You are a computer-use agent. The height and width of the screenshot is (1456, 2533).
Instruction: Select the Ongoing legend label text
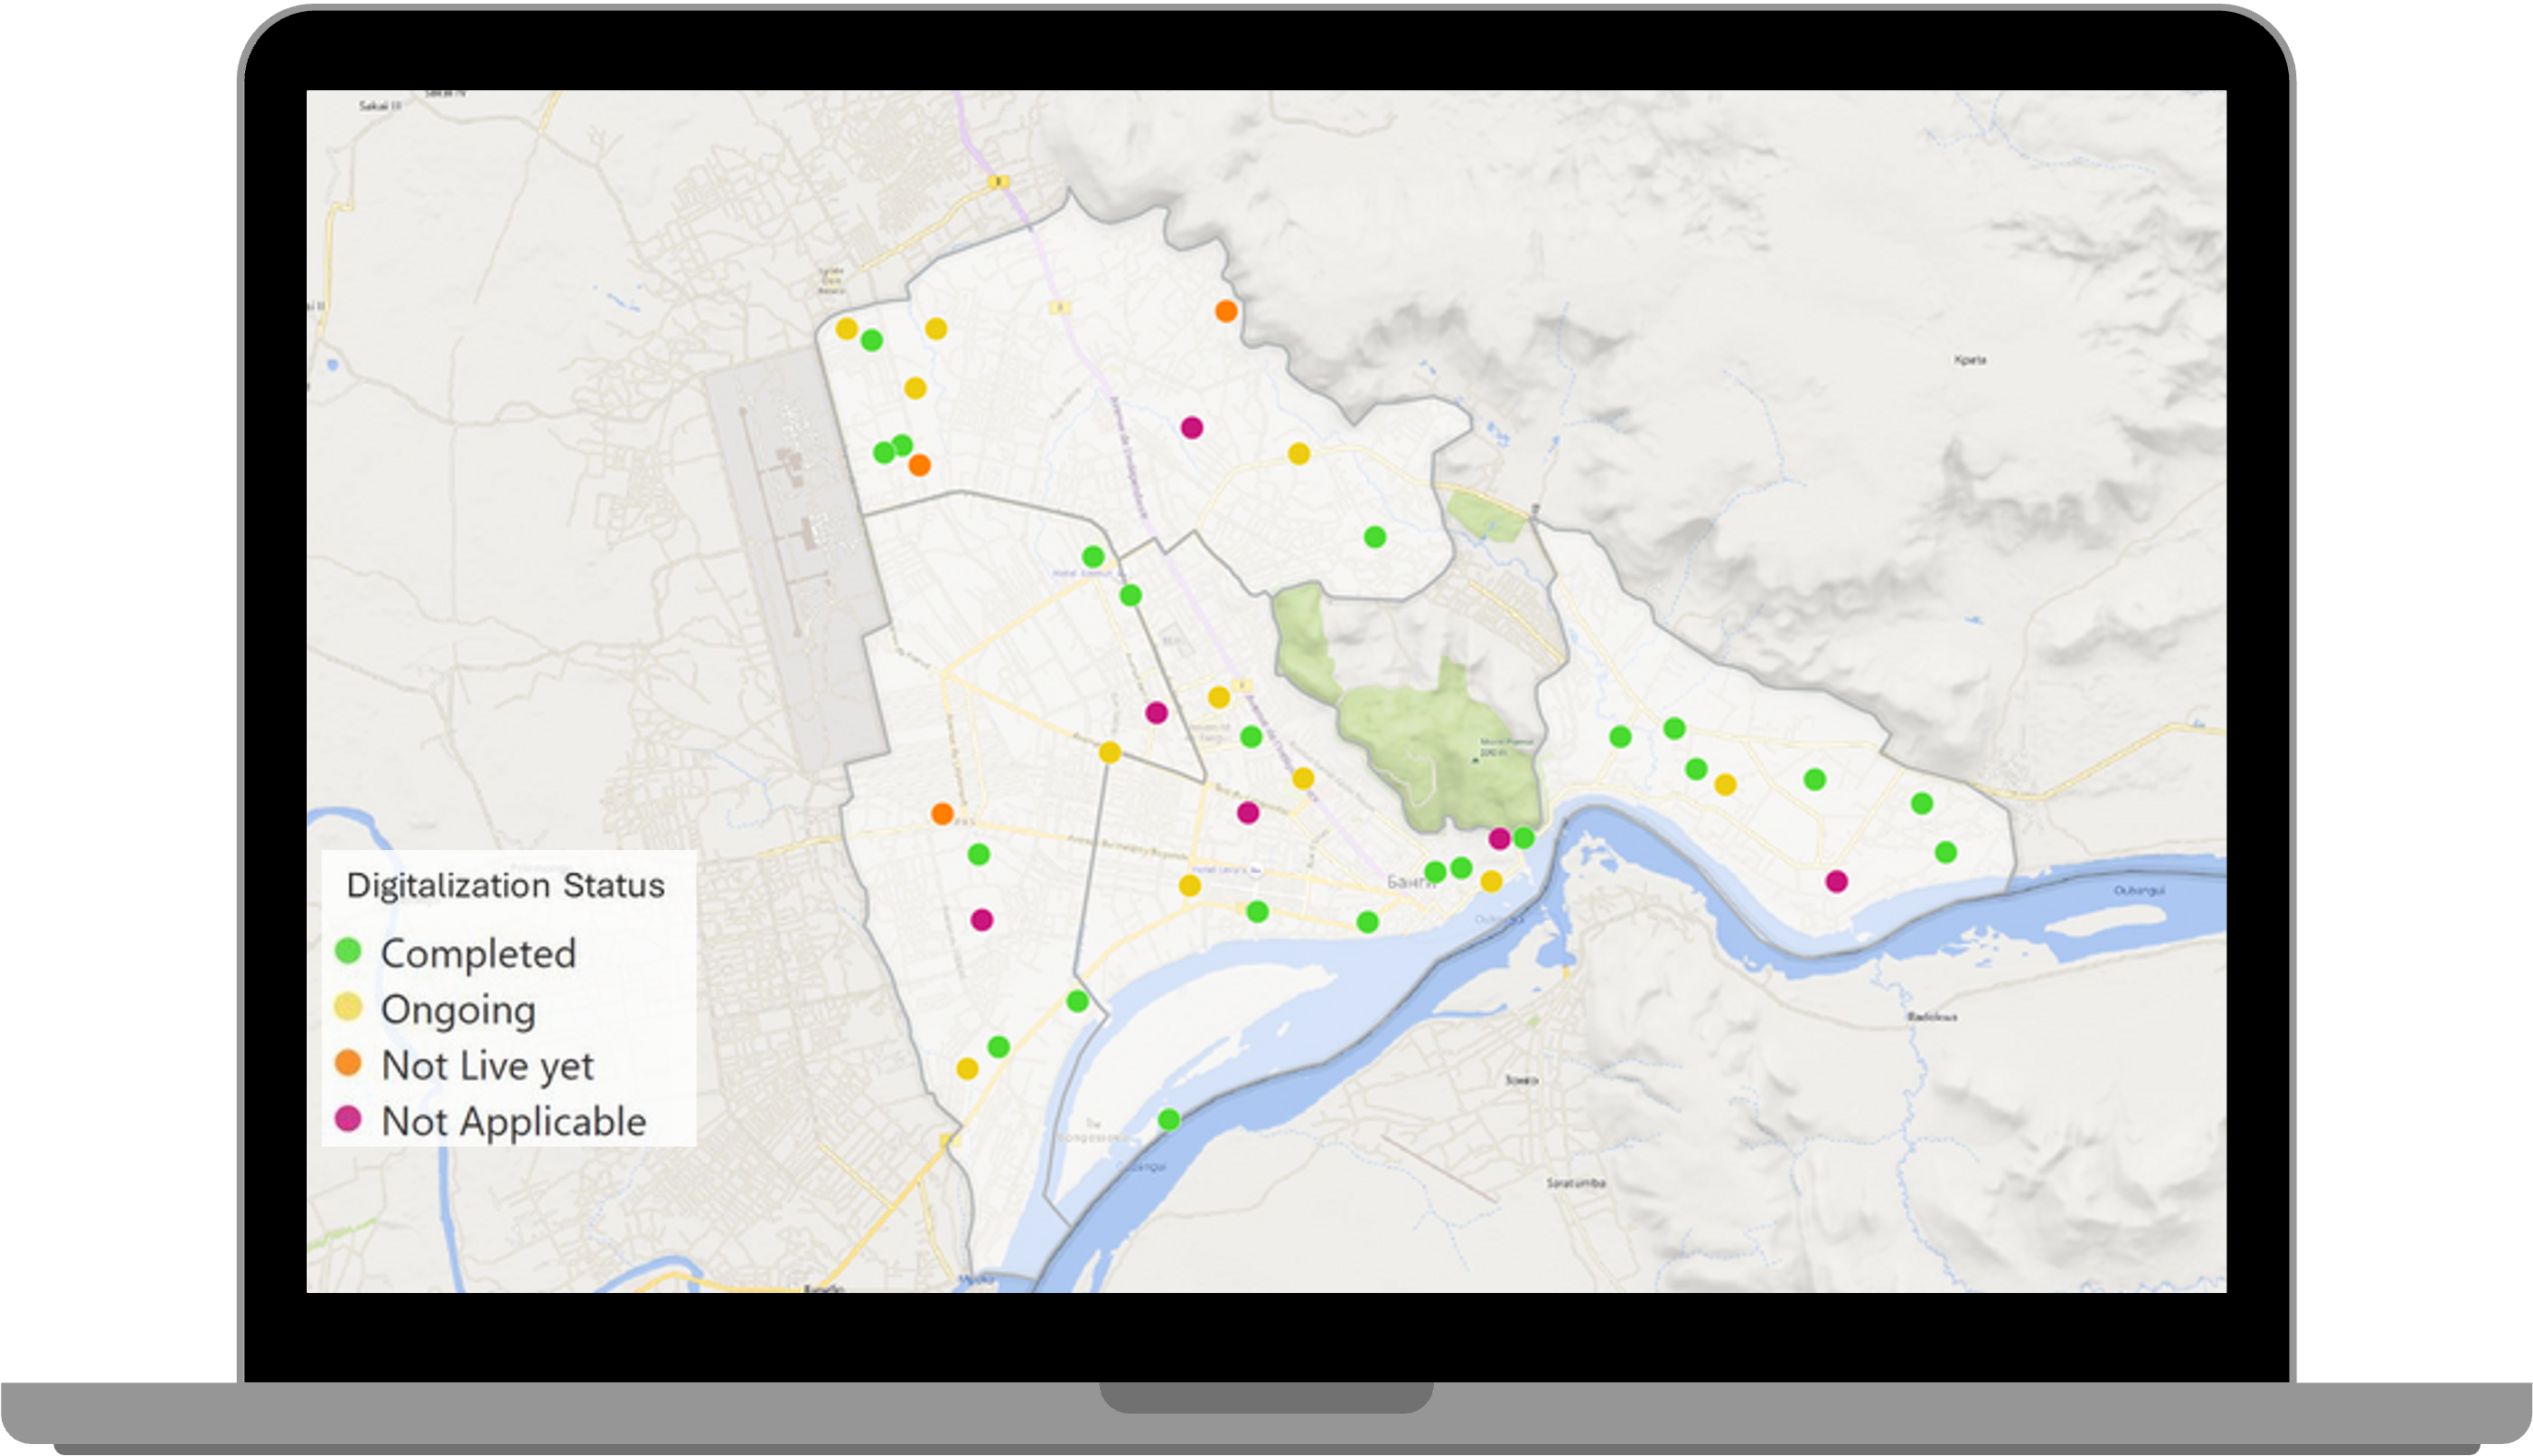tap(458, 1009)
